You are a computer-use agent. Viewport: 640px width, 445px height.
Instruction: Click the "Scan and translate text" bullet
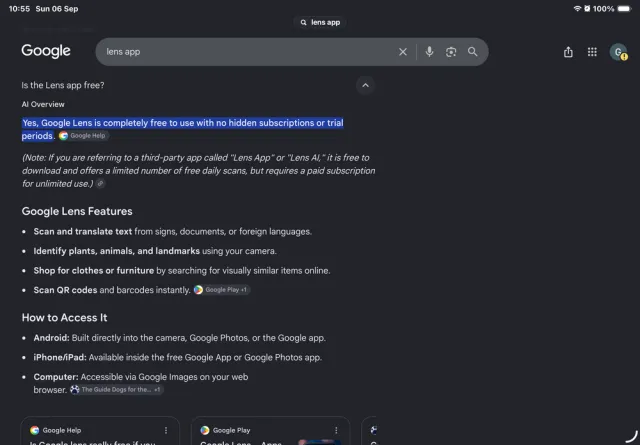click(x=173, y=231)
